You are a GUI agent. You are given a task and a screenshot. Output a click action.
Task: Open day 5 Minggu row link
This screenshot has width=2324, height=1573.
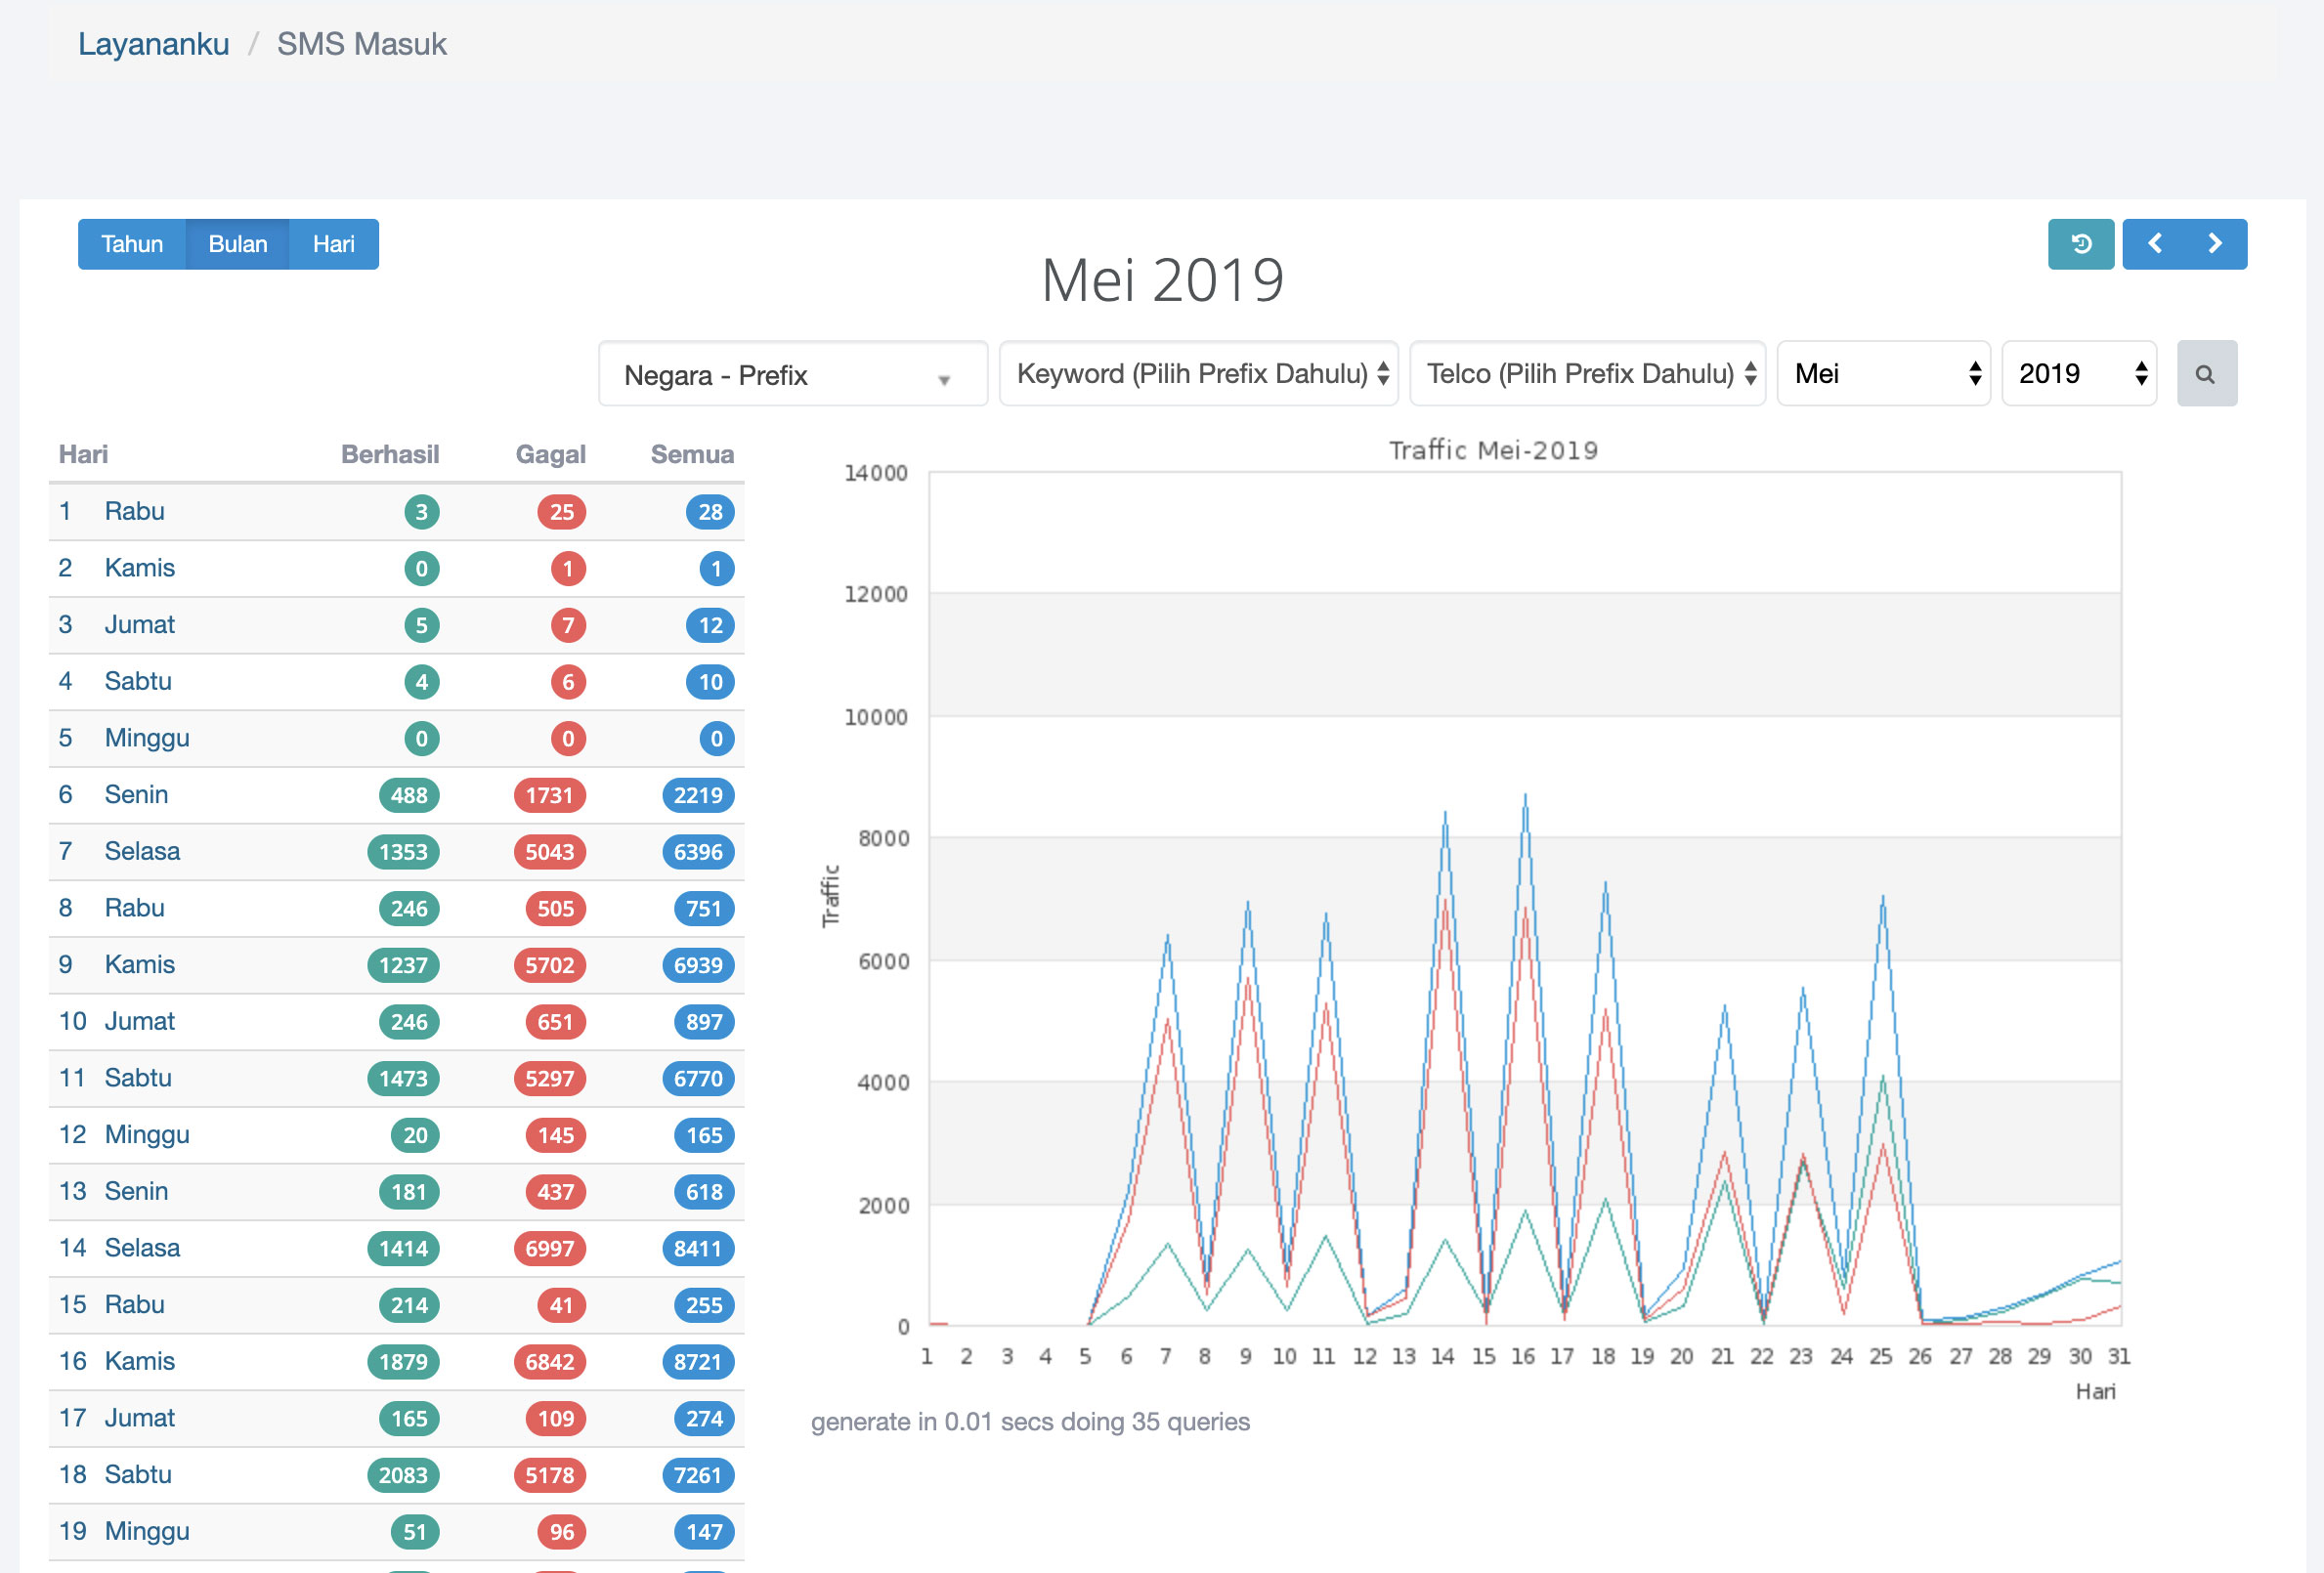[147, 738]
